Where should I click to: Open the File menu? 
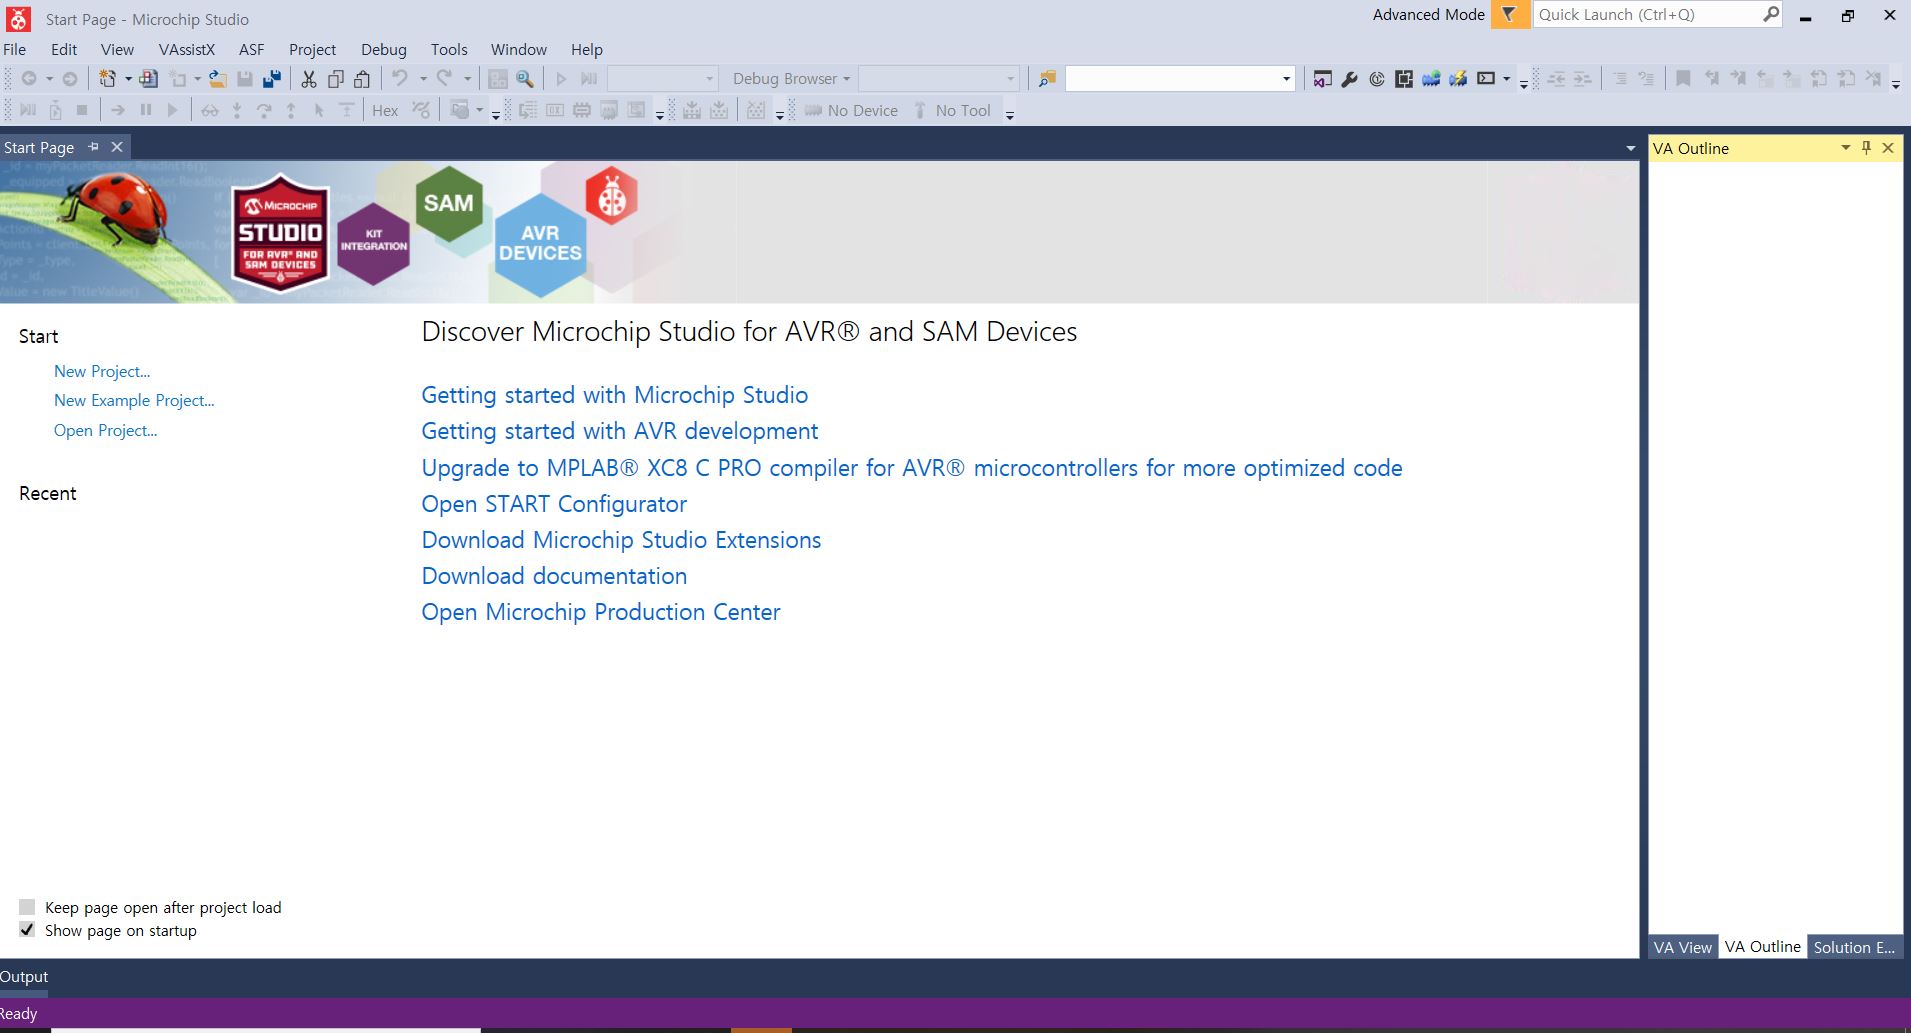[15, 49]
